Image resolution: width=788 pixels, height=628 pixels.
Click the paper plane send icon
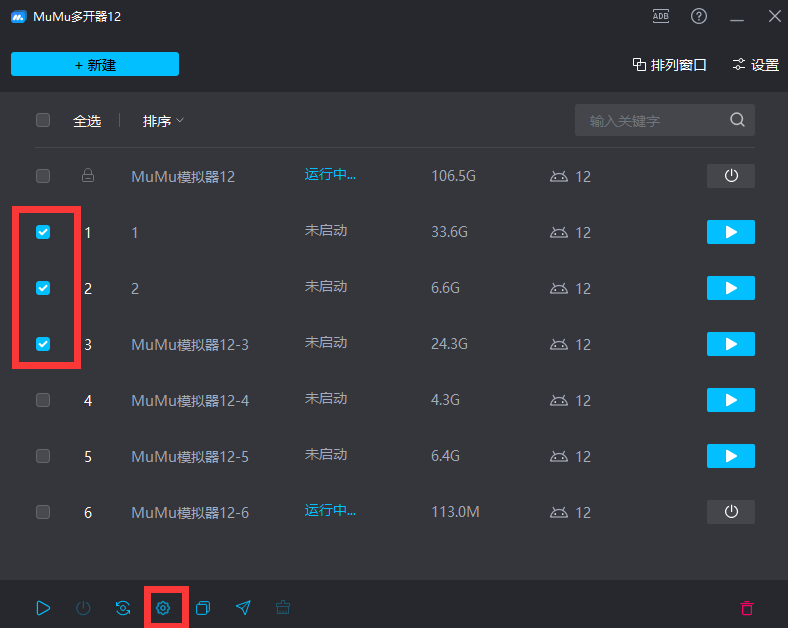click(243, 608)
